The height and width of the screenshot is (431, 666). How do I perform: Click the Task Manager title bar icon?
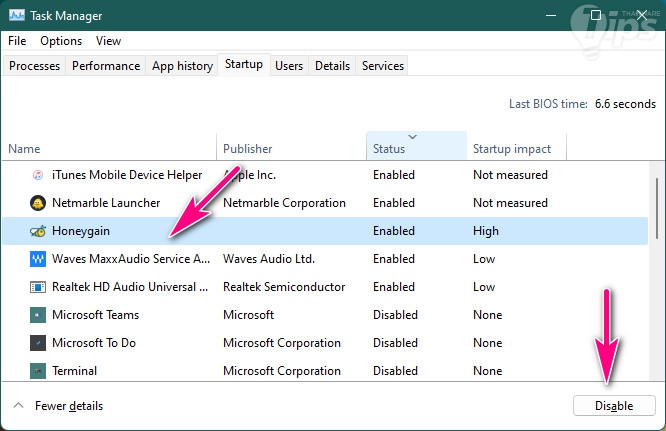17,16
